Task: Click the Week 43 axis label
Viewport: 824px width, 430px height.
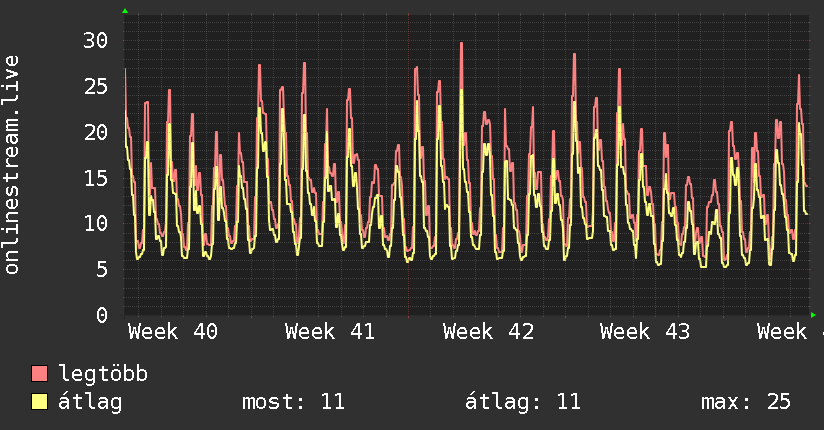Action: coord(645,332)
